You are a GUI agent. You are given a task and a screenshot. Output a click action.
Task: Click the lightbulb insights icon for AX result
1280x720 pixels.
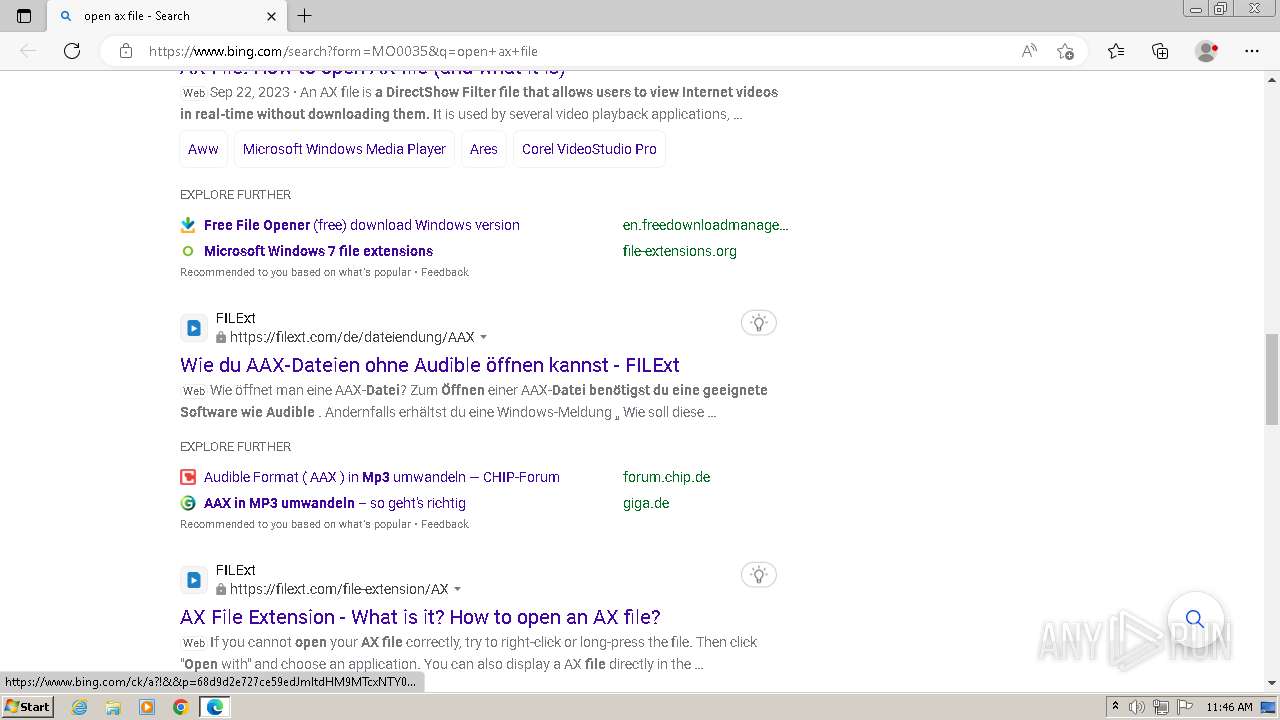point(759,575)
